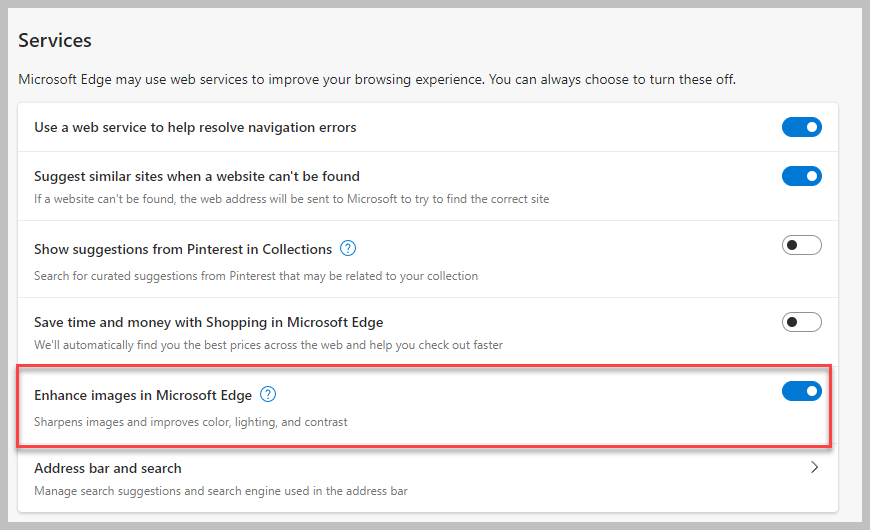Click 'Suggest similar sites' setting label

pos(197,176)
